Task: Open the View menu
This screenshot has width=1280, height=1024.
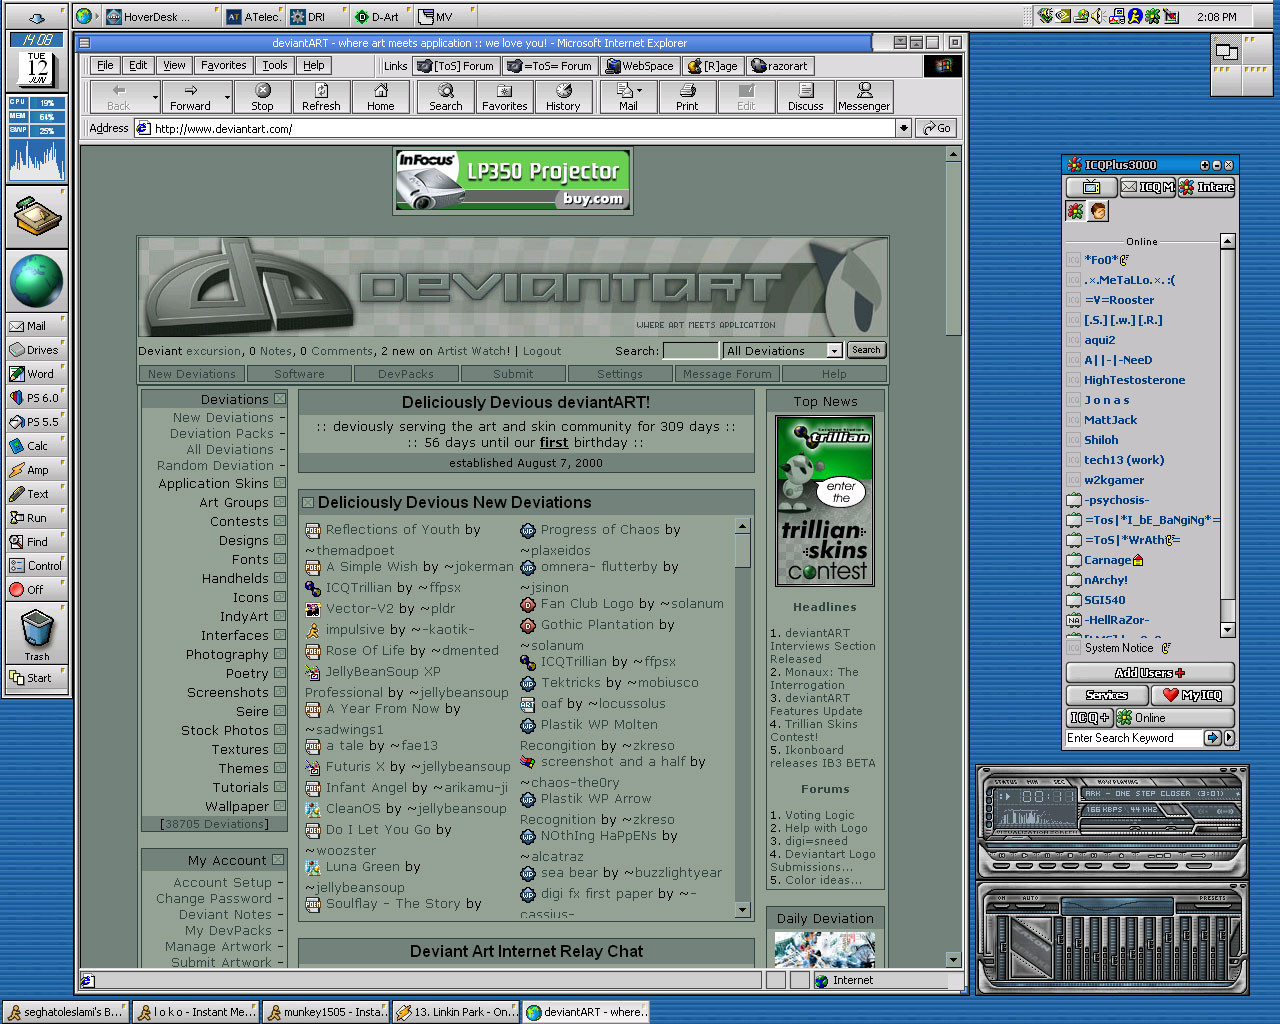Action: (174, 66)
